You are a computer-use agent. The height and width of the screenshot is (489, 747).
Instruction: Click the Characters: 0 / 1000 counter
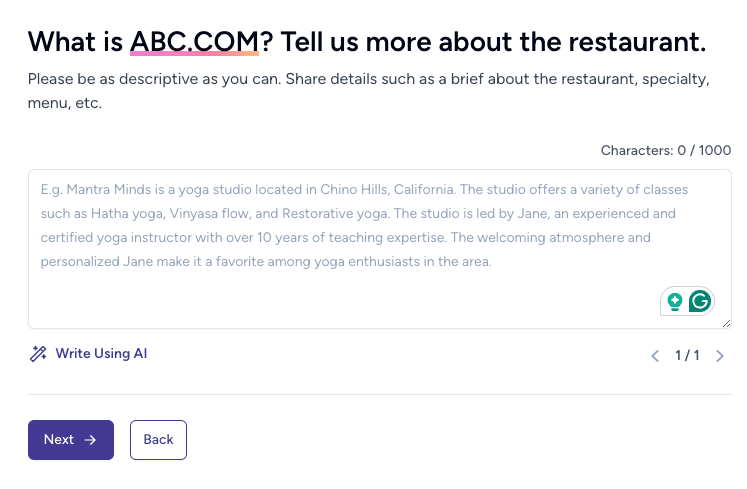666,151
